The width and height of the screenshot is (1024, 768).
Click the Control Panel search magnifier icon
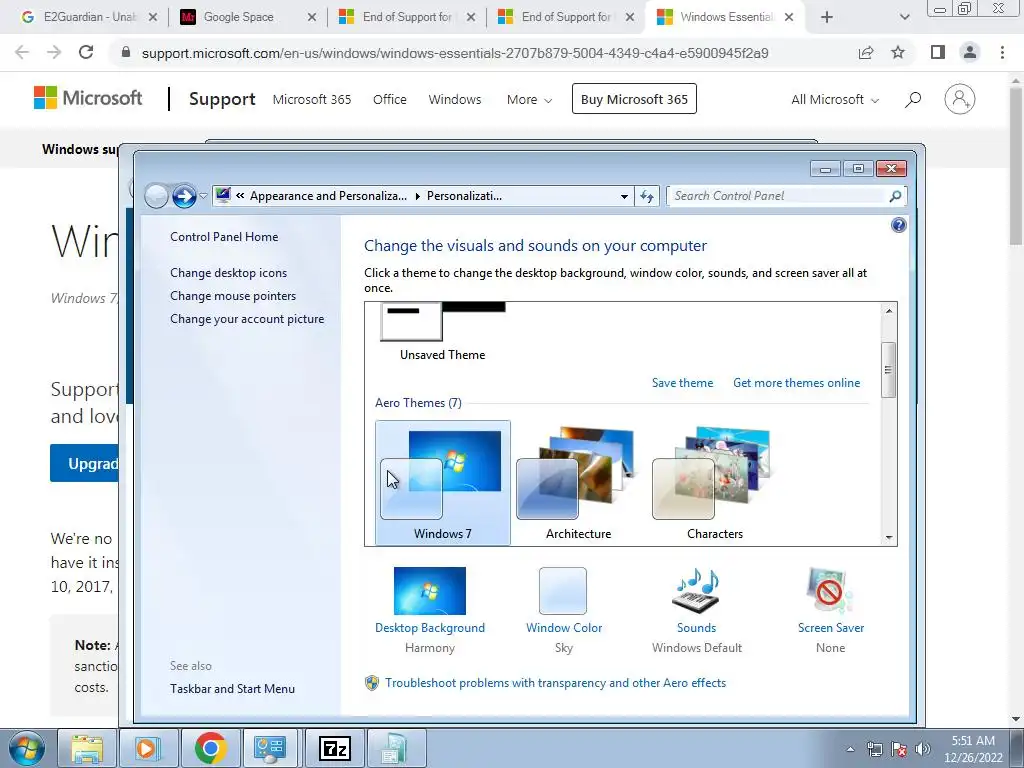point(895,196)
